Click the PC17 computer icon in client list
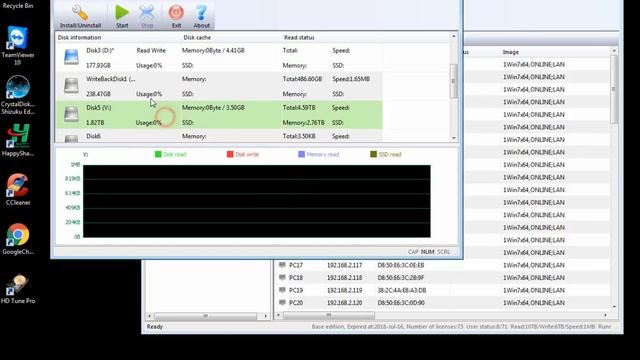Screen dimensions: 640x360 click(282, 265)
